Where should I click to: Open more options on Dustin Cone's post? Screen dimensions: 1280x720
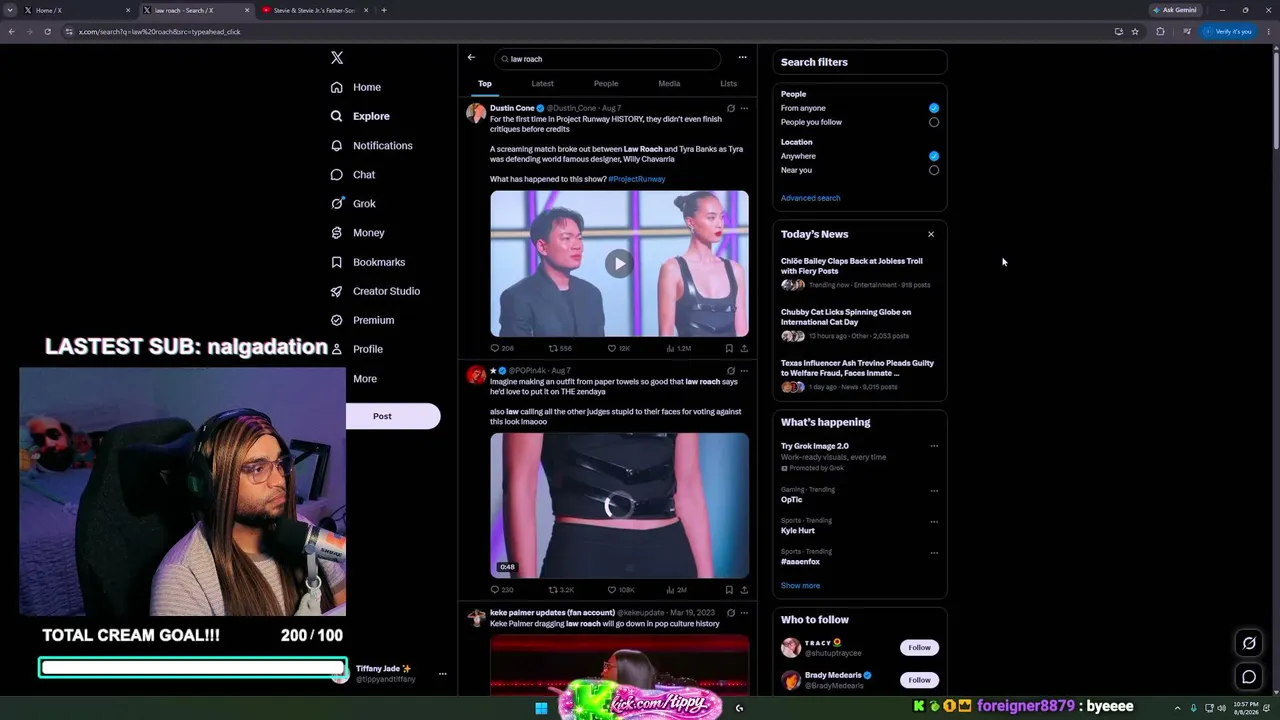pyautogui.click(x=744, y=108)
